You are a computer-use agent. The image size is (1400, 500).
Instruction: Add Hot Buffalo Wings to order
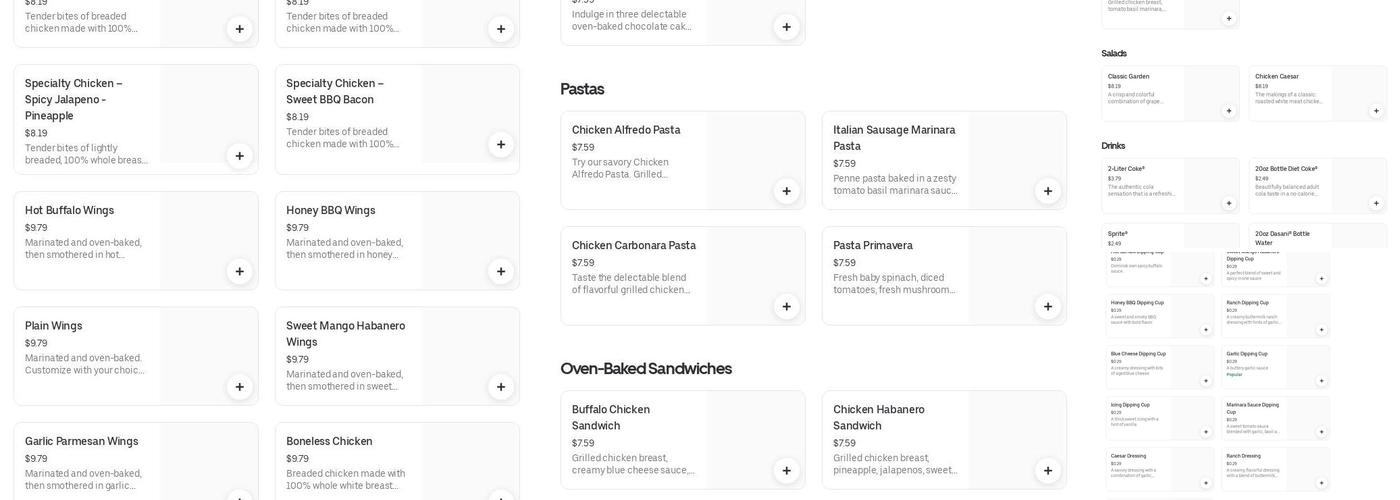coord(240,271)
